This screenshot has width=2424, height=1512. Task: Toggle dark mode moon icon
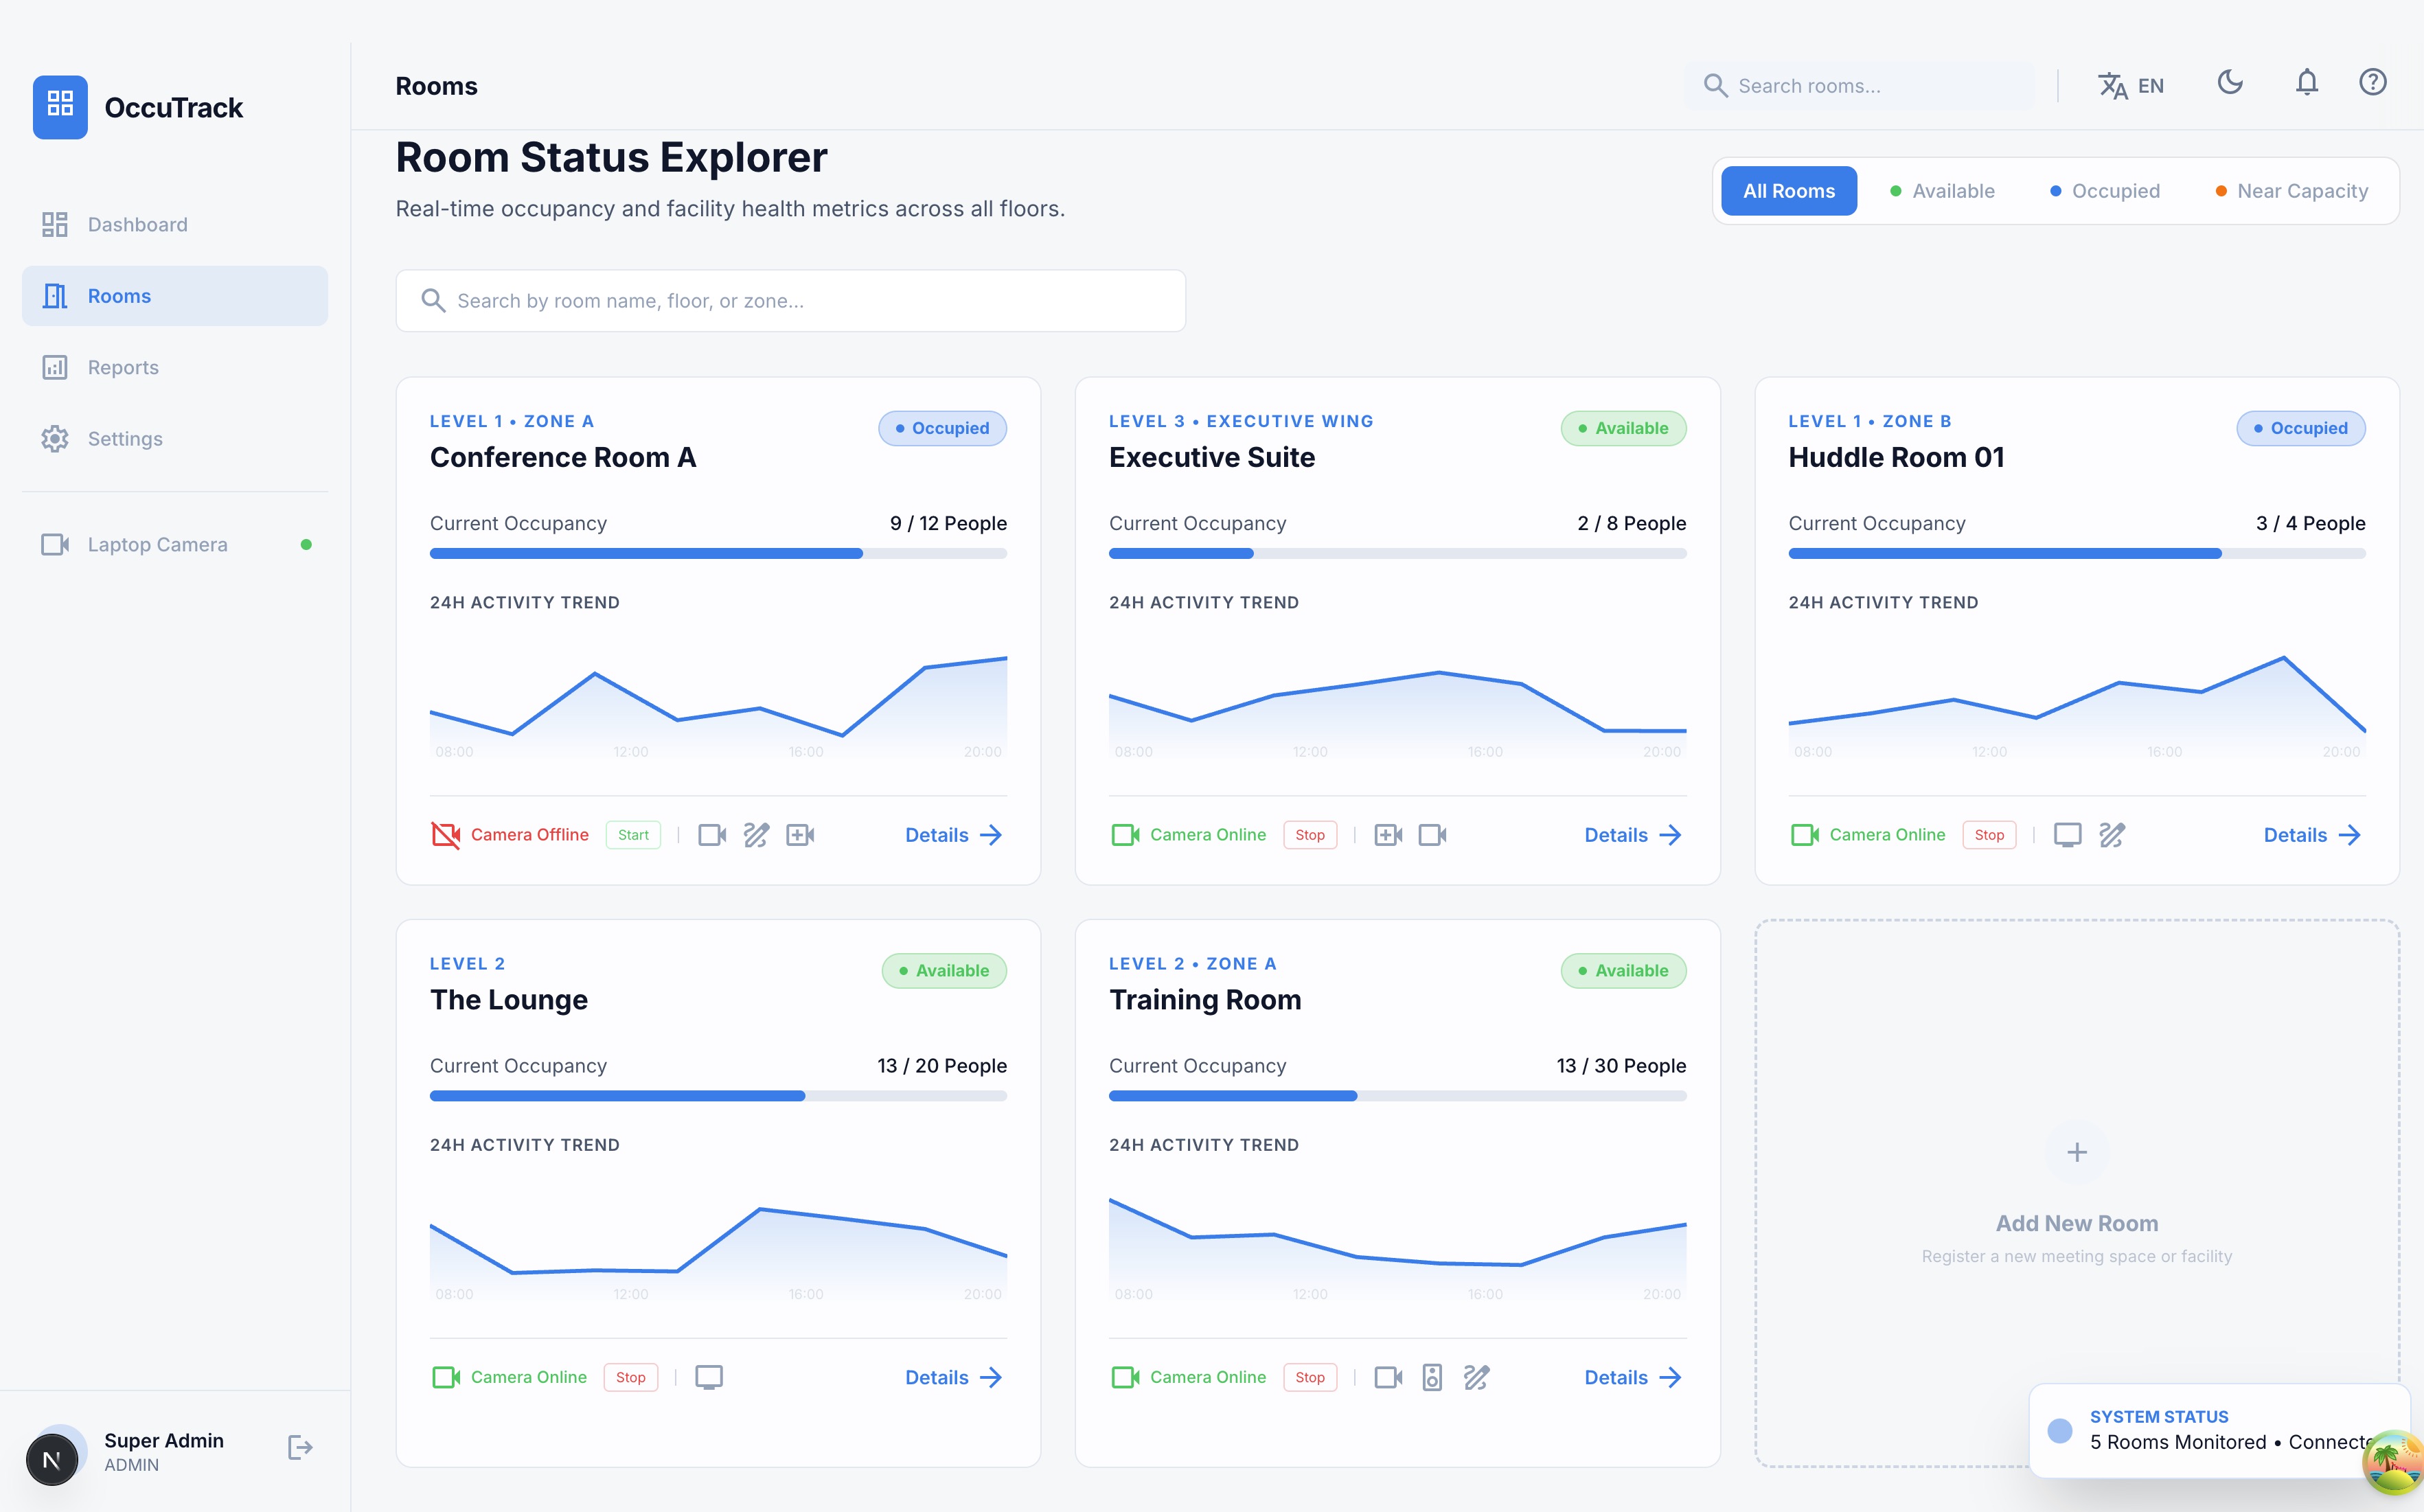click(x=2230, y=83)
